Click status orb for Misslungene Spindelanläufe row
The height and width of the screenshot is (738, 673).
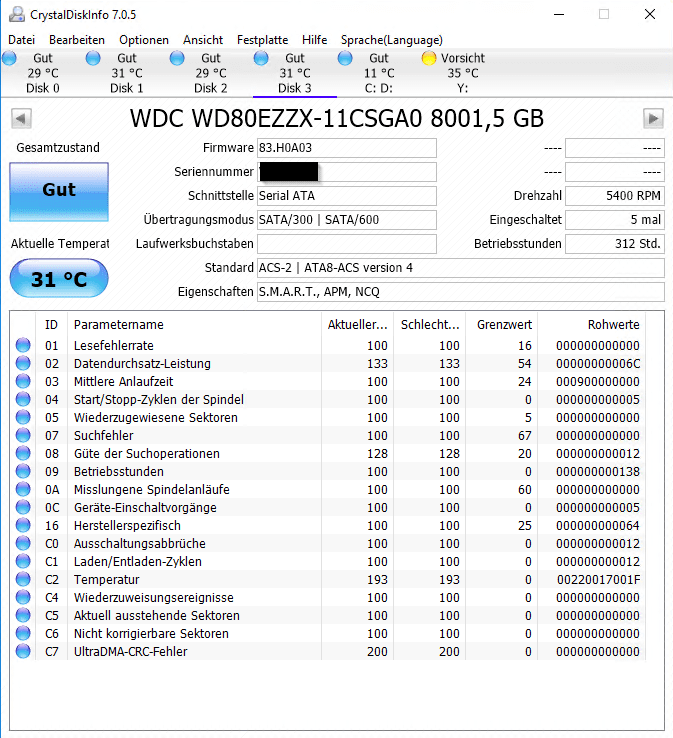click(23, 489)
